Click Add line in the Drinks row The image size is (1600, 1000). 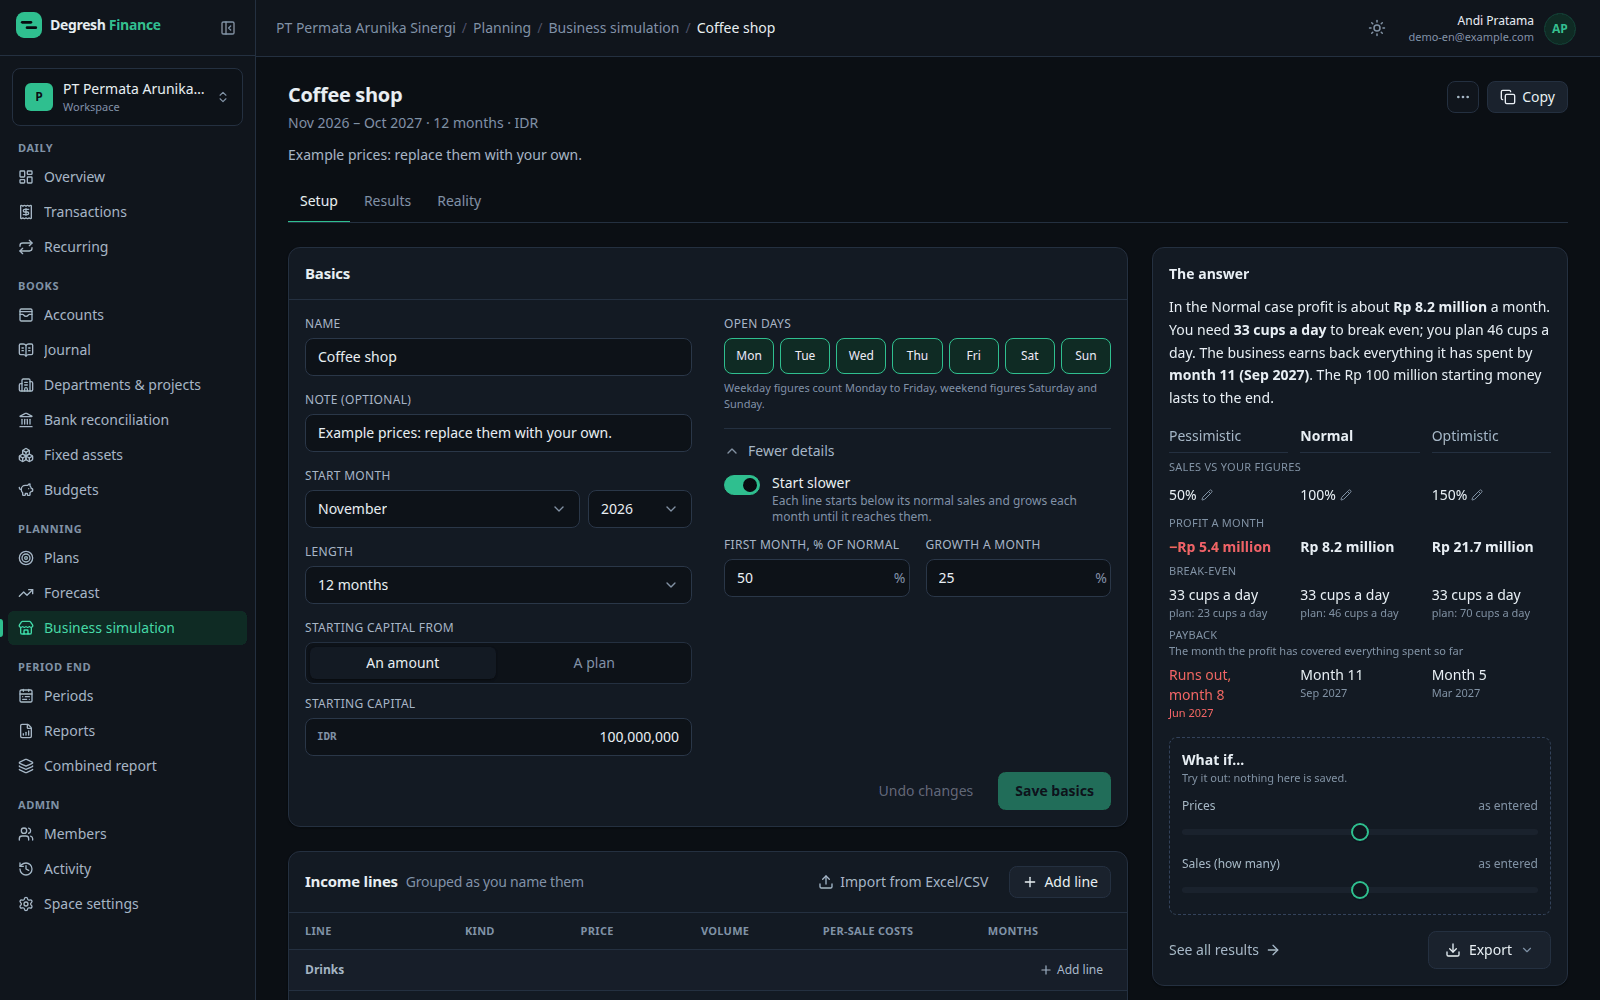click(x=1071, y=970)
